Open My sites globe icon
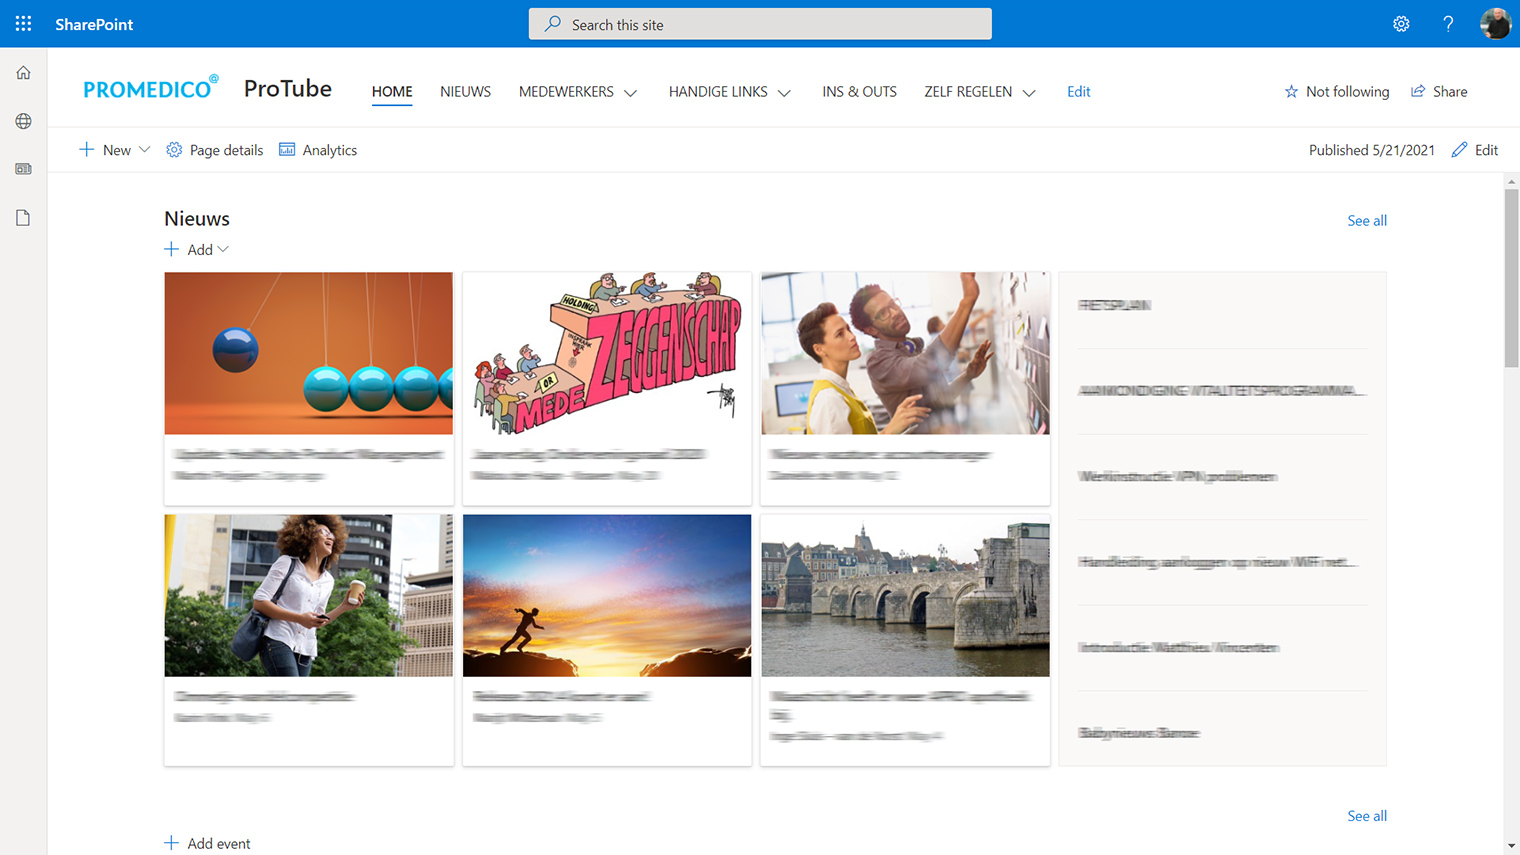The height and width of the screenshot is (855, 1520). point(23,121)
